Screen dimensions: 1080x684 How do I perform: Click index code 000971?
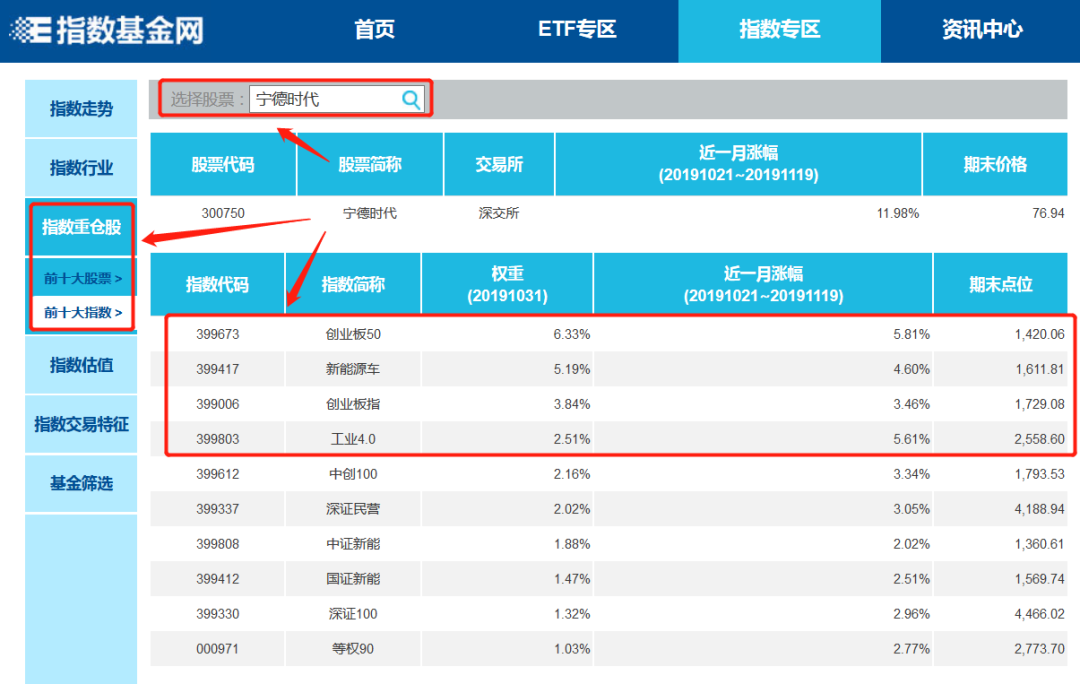(x=218, y=650)
